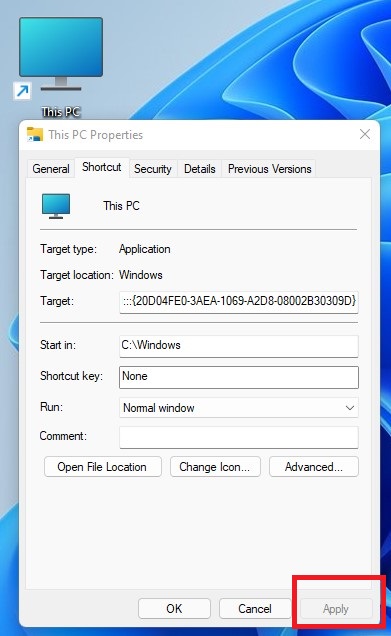Click the Change Icon button

pyautogui.click(x=215, y=466)
